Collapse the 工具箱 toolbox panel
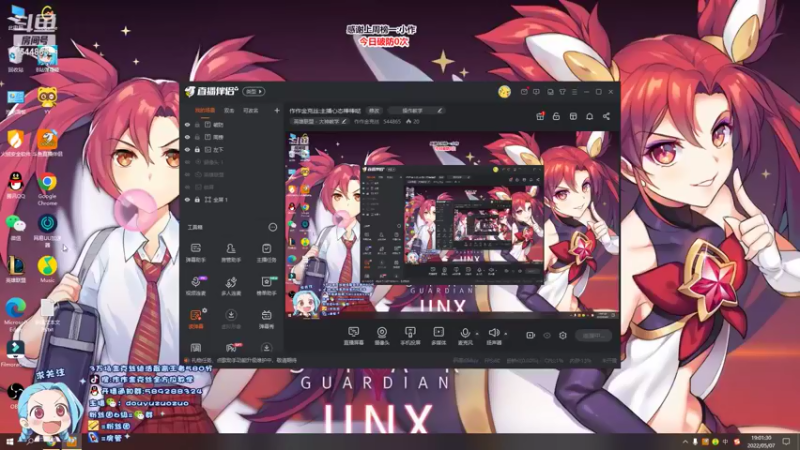The height and width of the screenshot is (450, 800). (x=272, y=227)
